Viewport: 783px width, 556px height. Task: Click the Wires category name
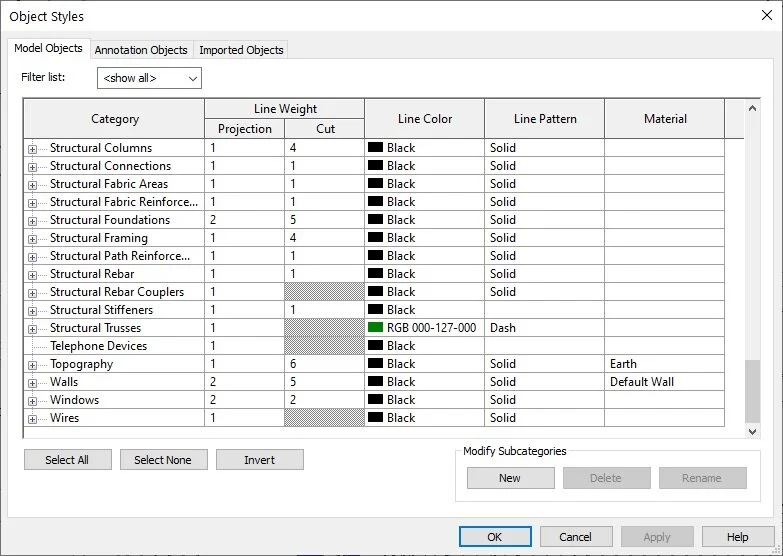pyautogui.click(x=64, y=418)
